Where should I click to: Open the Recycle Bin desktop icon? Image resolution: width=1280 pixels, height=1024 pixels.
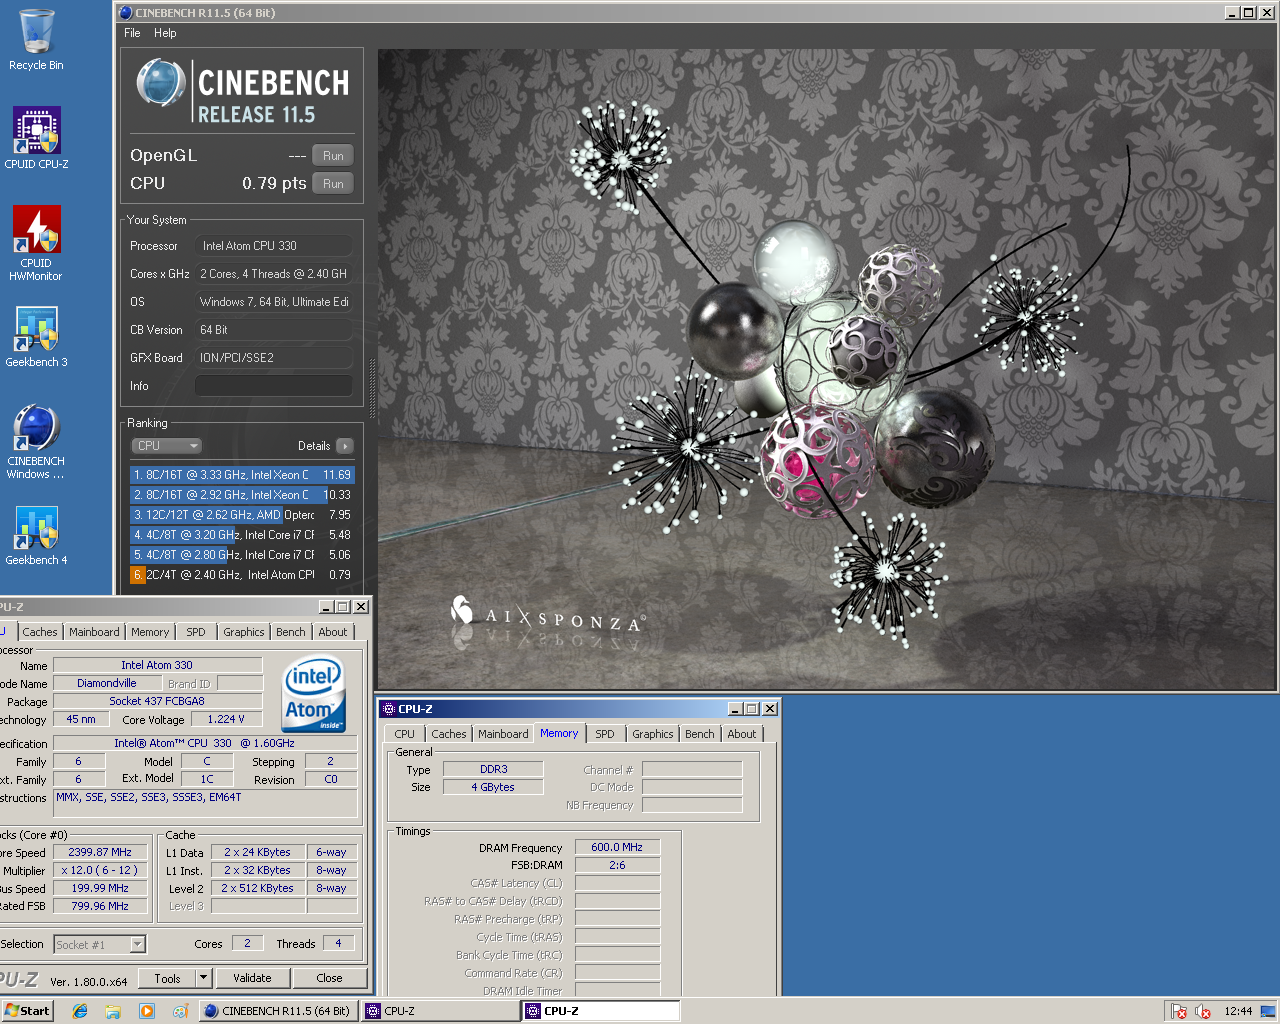pos(36,40)
